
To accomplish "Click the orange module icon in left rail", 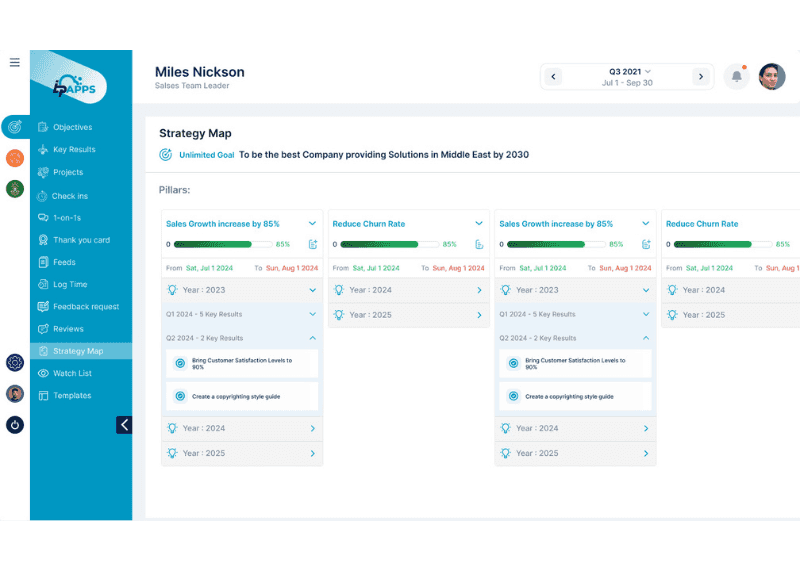I will (x=15, y=158).
